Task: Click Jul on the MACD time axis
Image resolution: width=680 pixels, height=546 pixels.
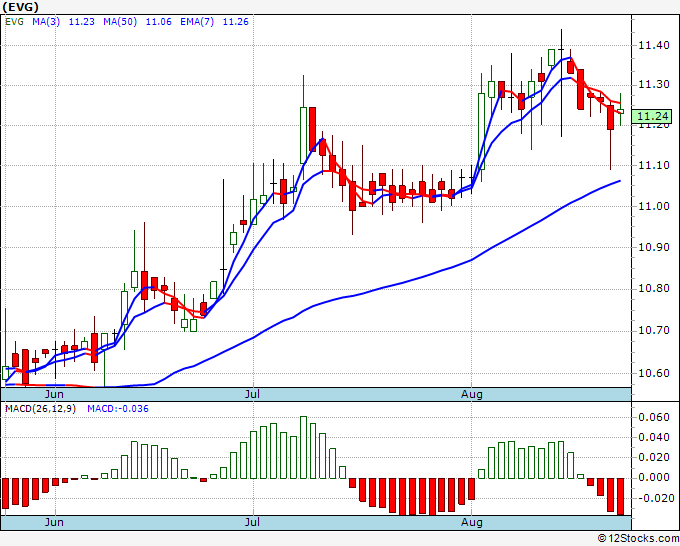Action: [x=252, y=522]
